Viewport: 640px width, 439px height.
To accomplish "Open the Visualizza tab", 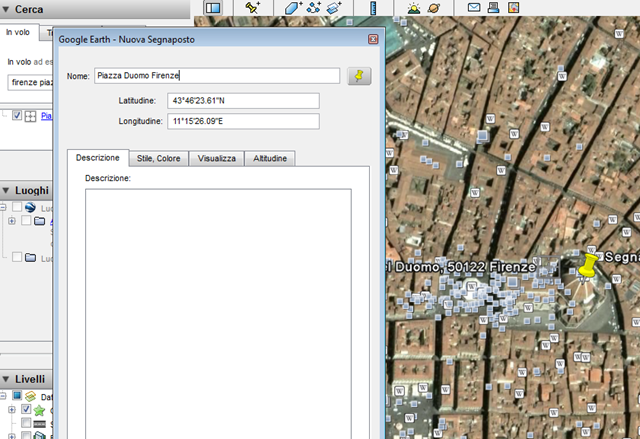I will coord(217,158).
